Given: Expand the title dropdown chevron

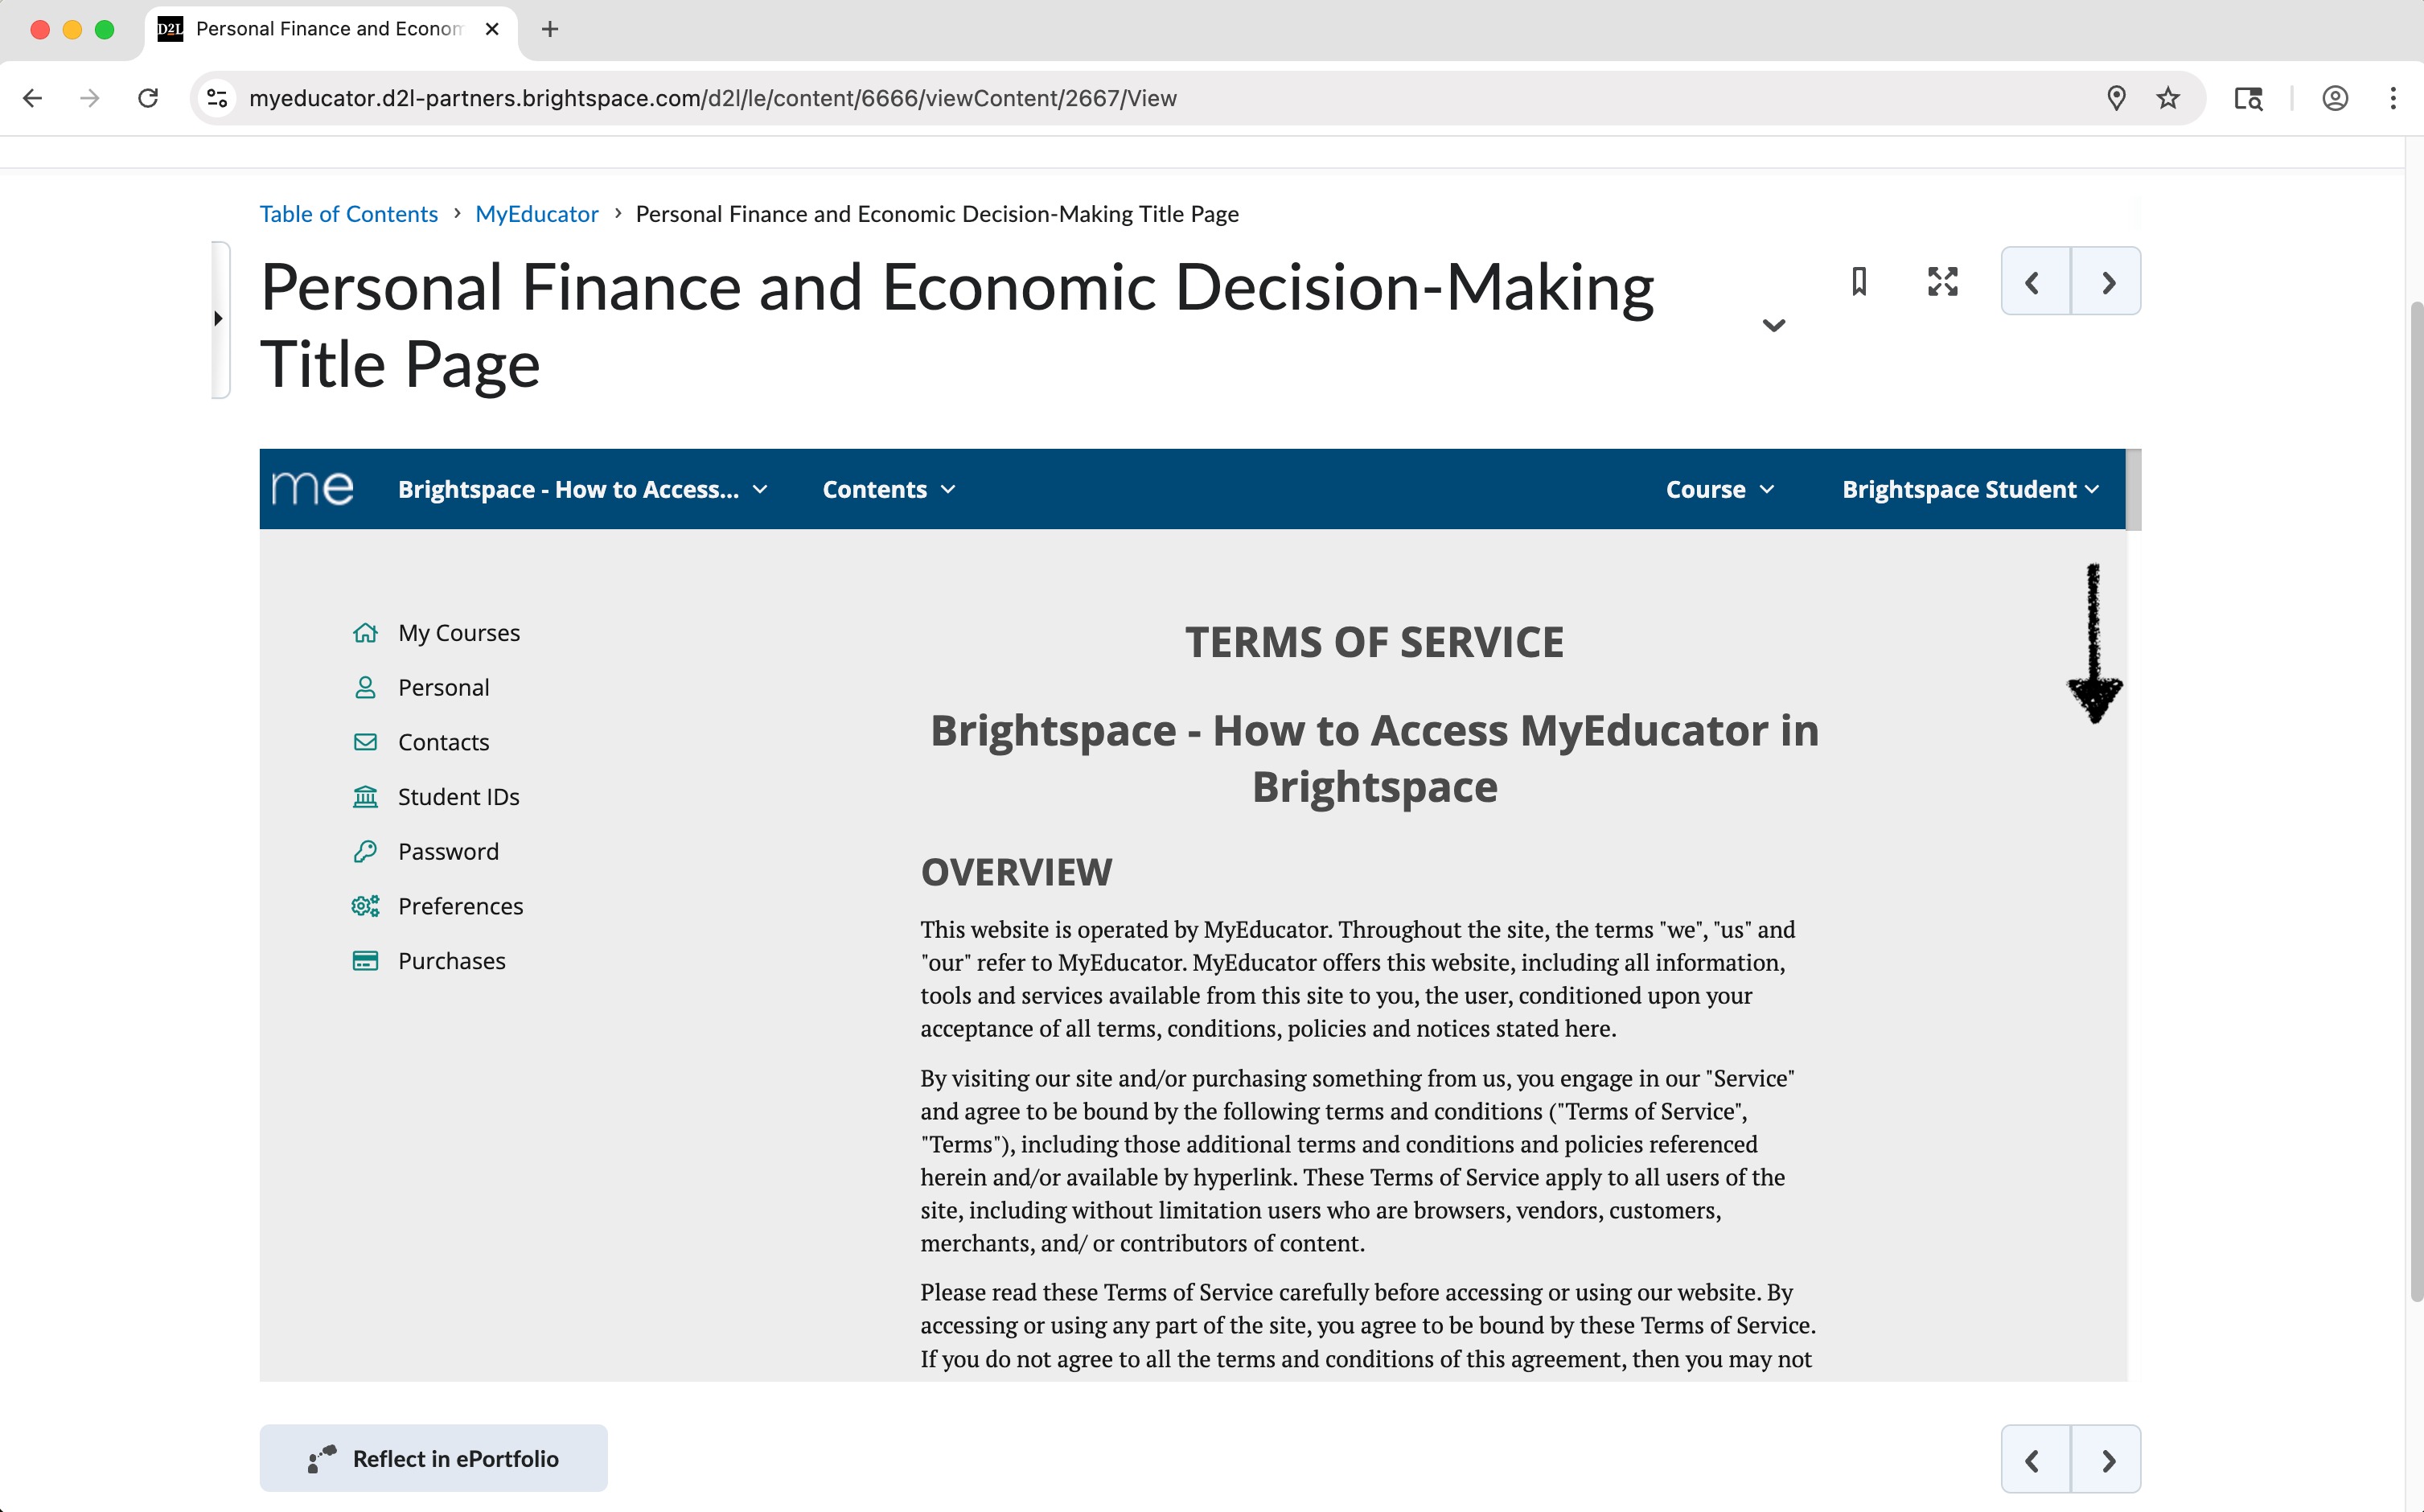Looking at the screenshot, I should 1773,326.
